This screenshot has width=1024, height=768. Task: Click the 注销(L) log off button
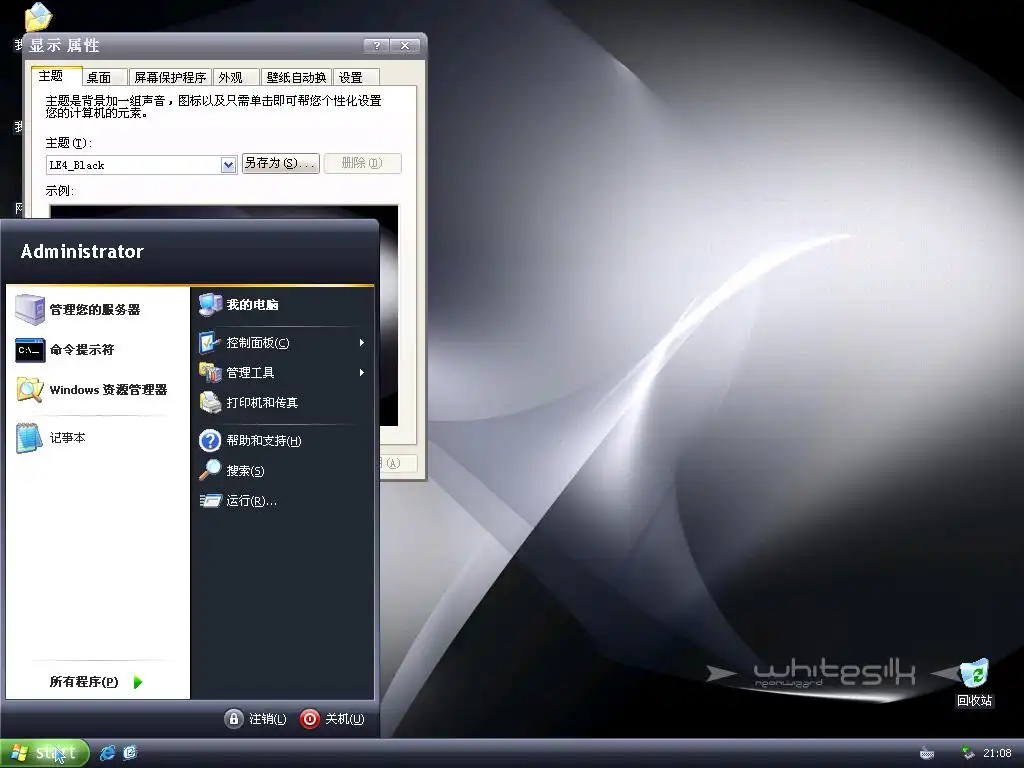255,719
